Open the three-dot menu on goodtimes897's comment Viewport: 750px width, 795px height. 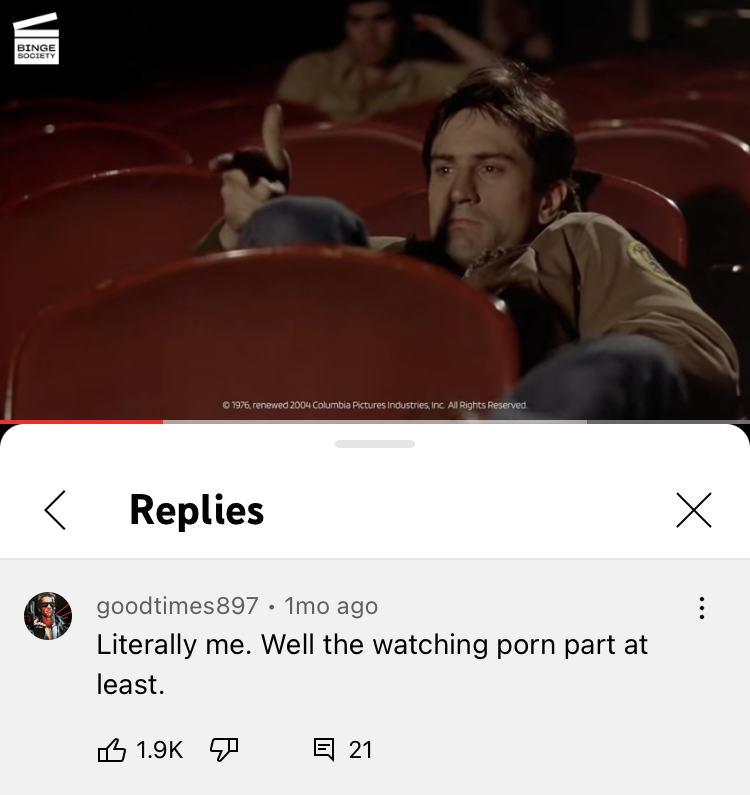pyautogui.click(x=702, y=607)
